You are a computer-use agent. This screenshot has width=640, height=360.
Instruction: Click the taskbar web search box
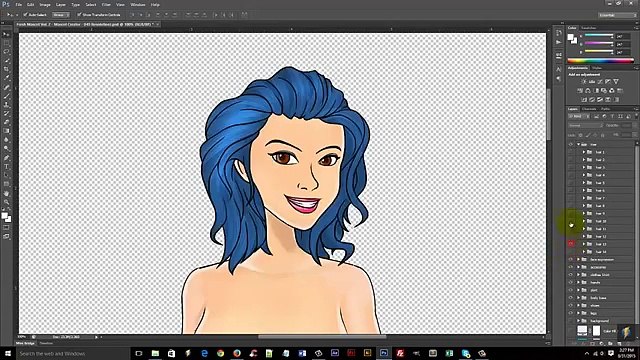(x=72, y=353)
